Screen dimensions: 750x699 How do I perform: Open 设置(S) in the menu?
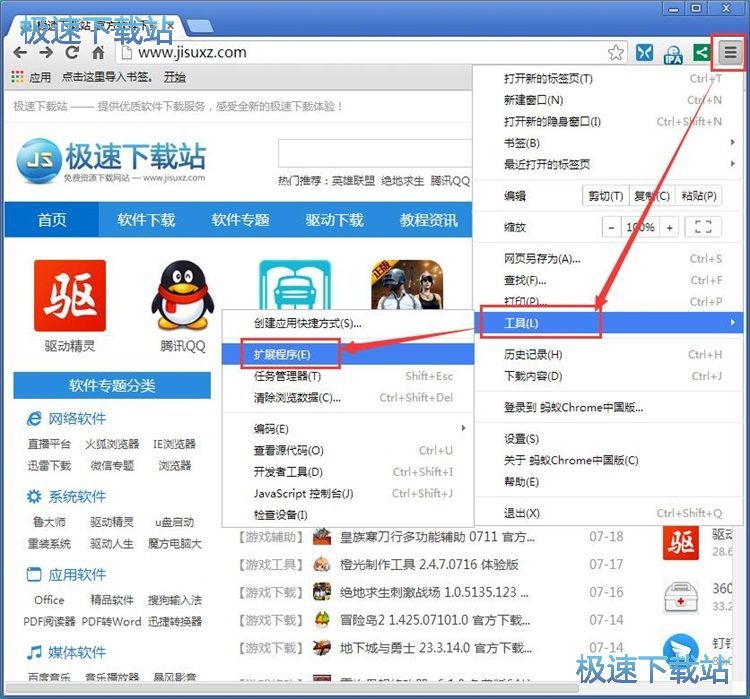608,438
